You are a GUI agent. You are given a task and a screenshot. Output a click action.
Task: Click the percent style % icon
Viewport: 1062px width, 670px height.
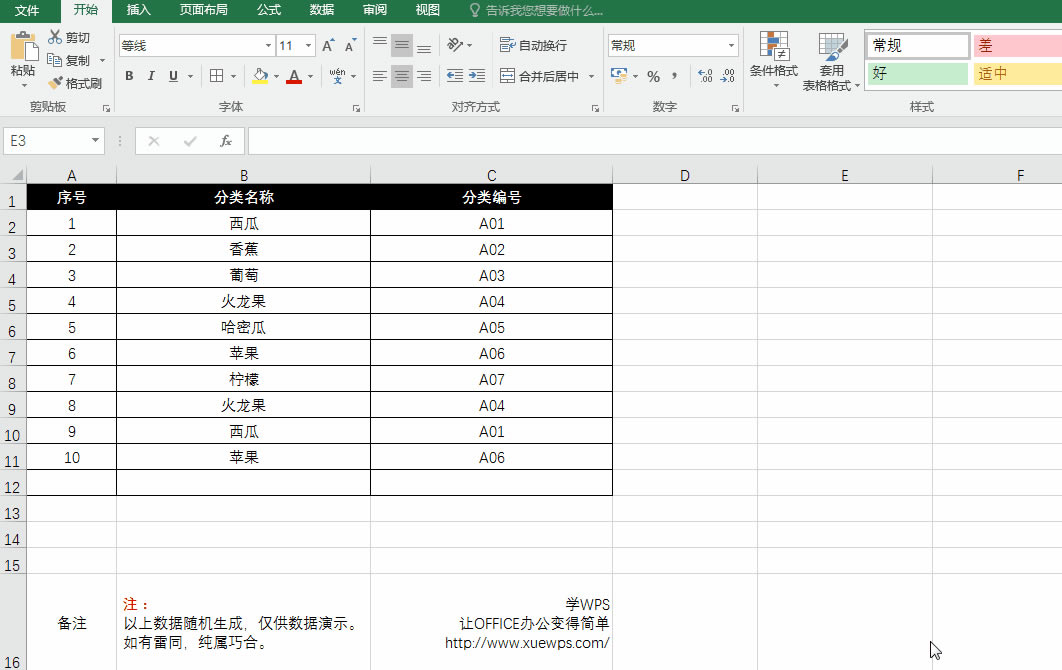coord(655,76)
